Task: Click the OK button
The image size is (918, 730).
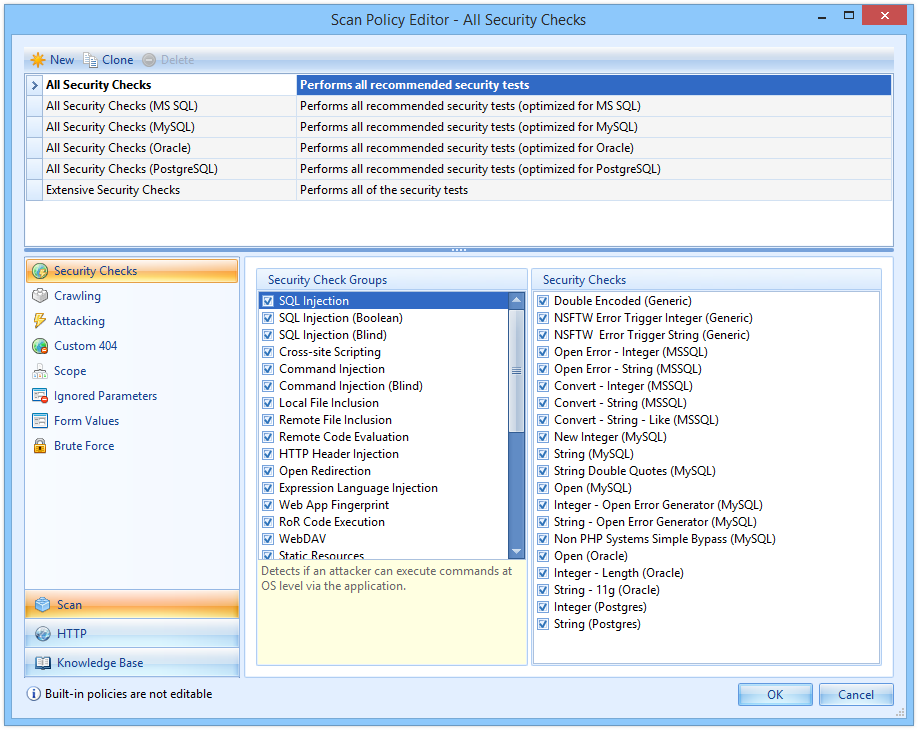Action: point(775,694)
